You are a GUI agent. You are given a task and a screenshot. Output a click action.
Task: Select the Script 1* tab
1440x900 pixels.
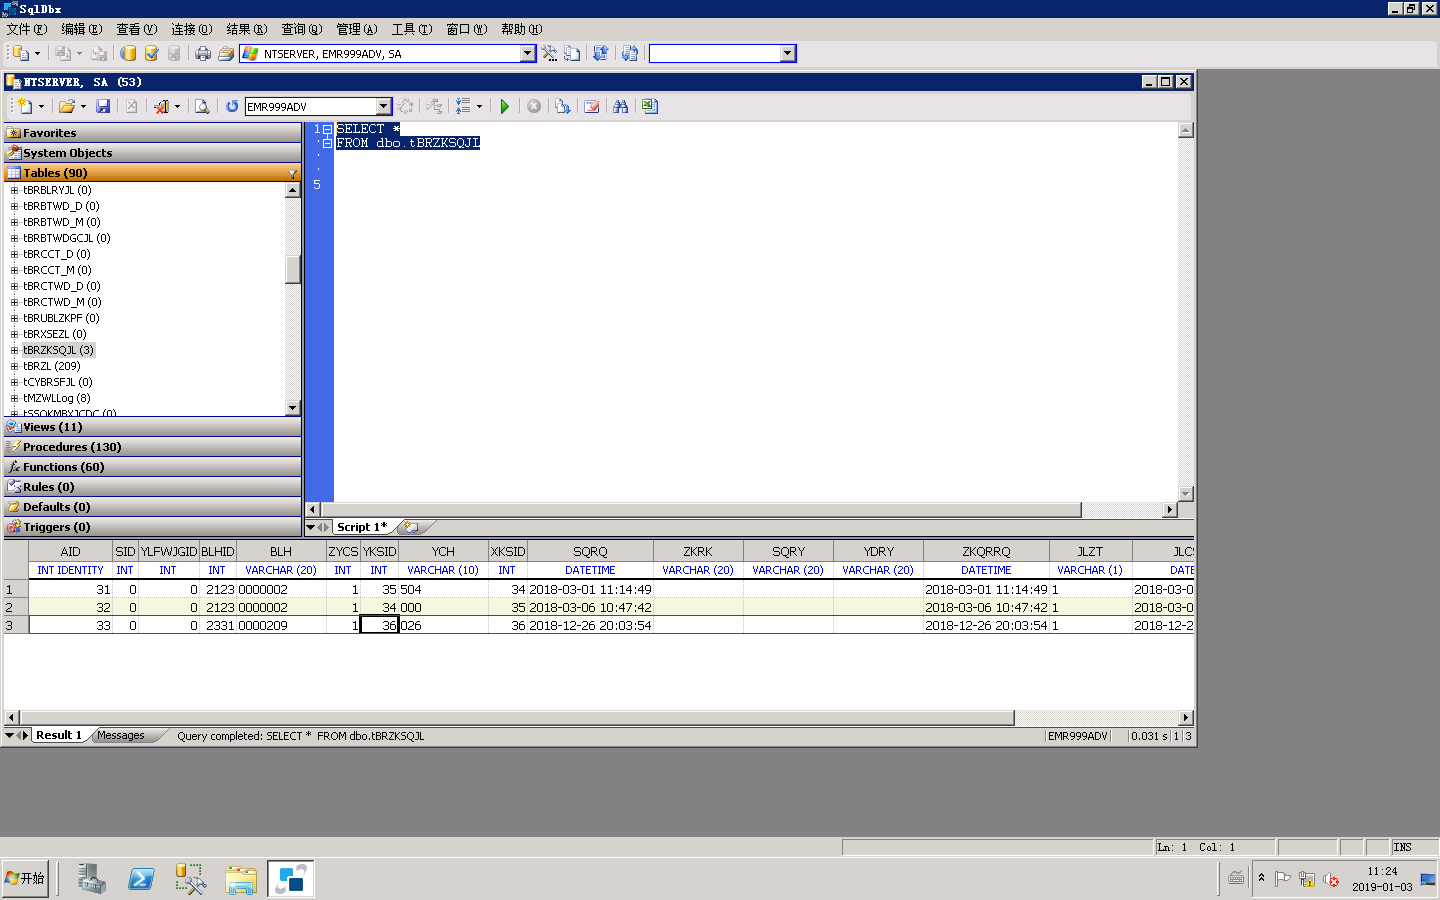click(x=362, y=527)
